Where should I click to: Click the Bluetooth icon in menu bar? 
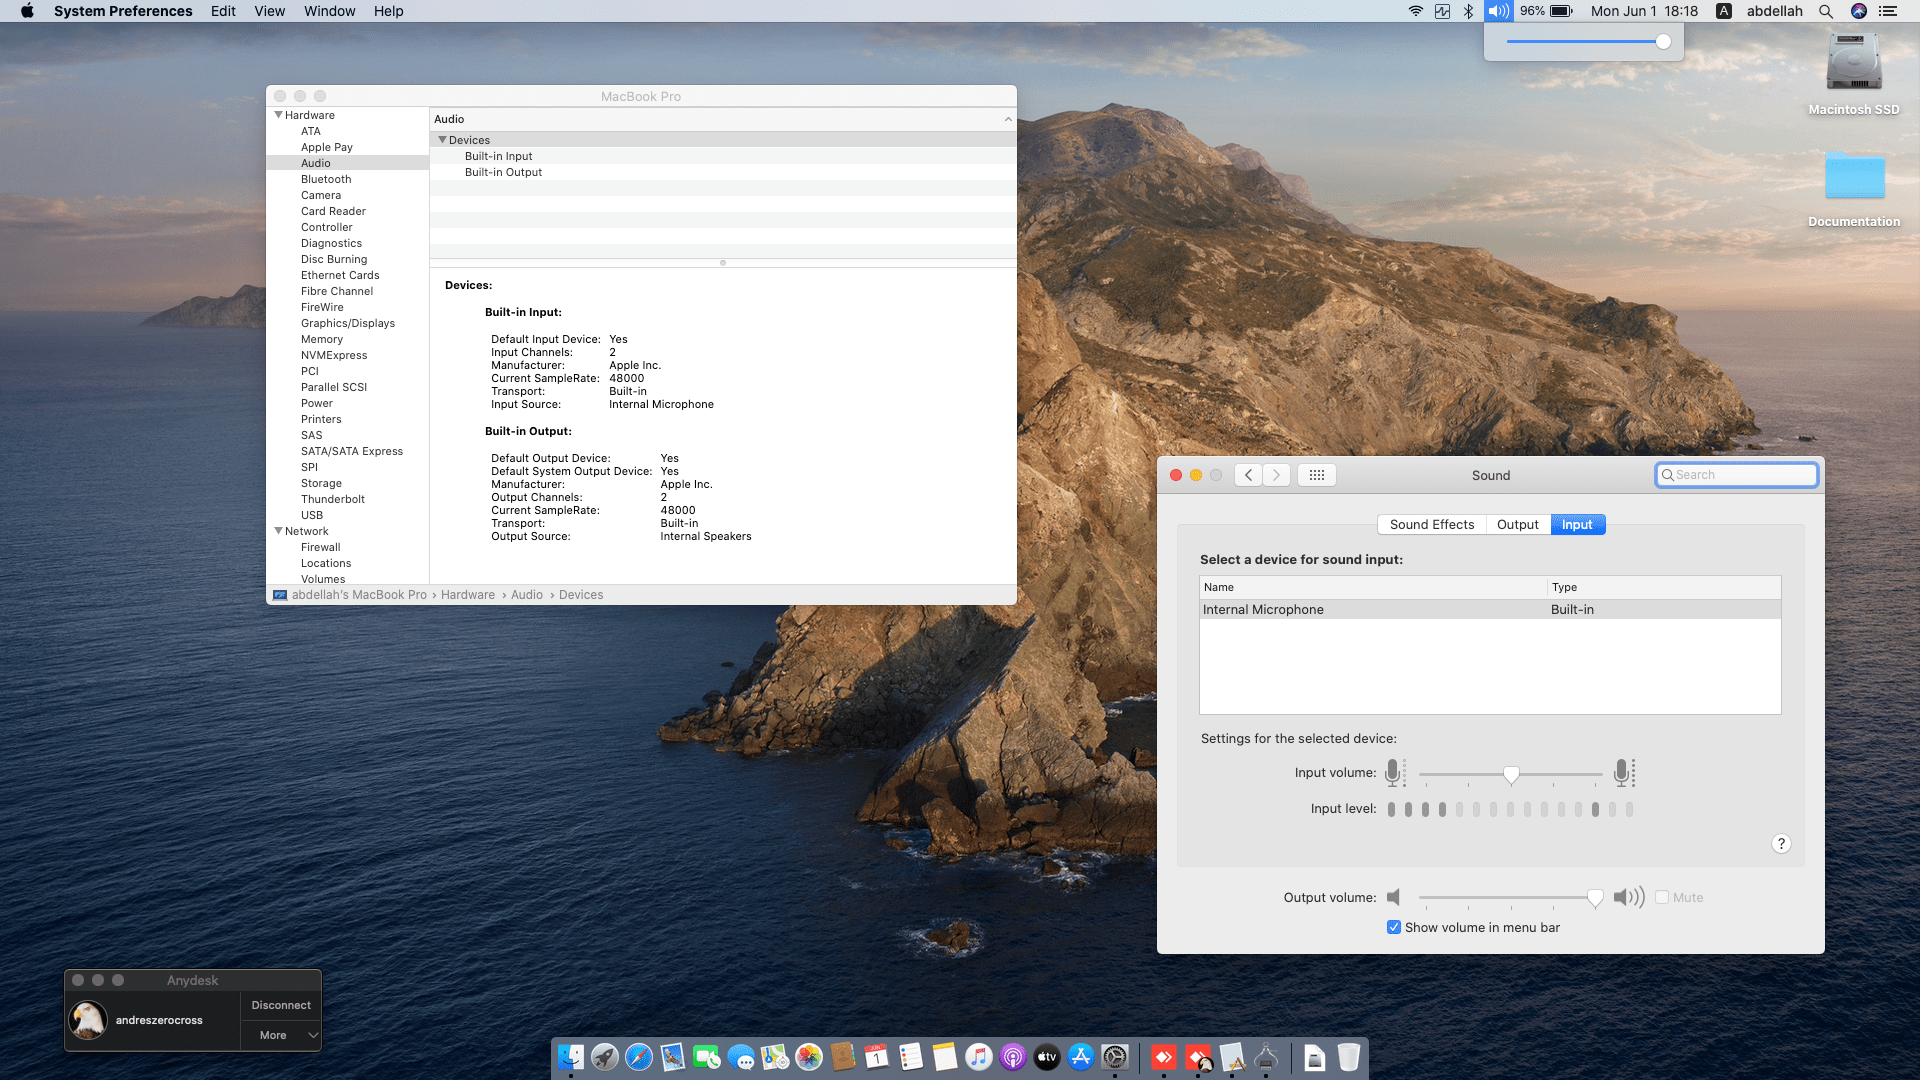coord(1469,11)
